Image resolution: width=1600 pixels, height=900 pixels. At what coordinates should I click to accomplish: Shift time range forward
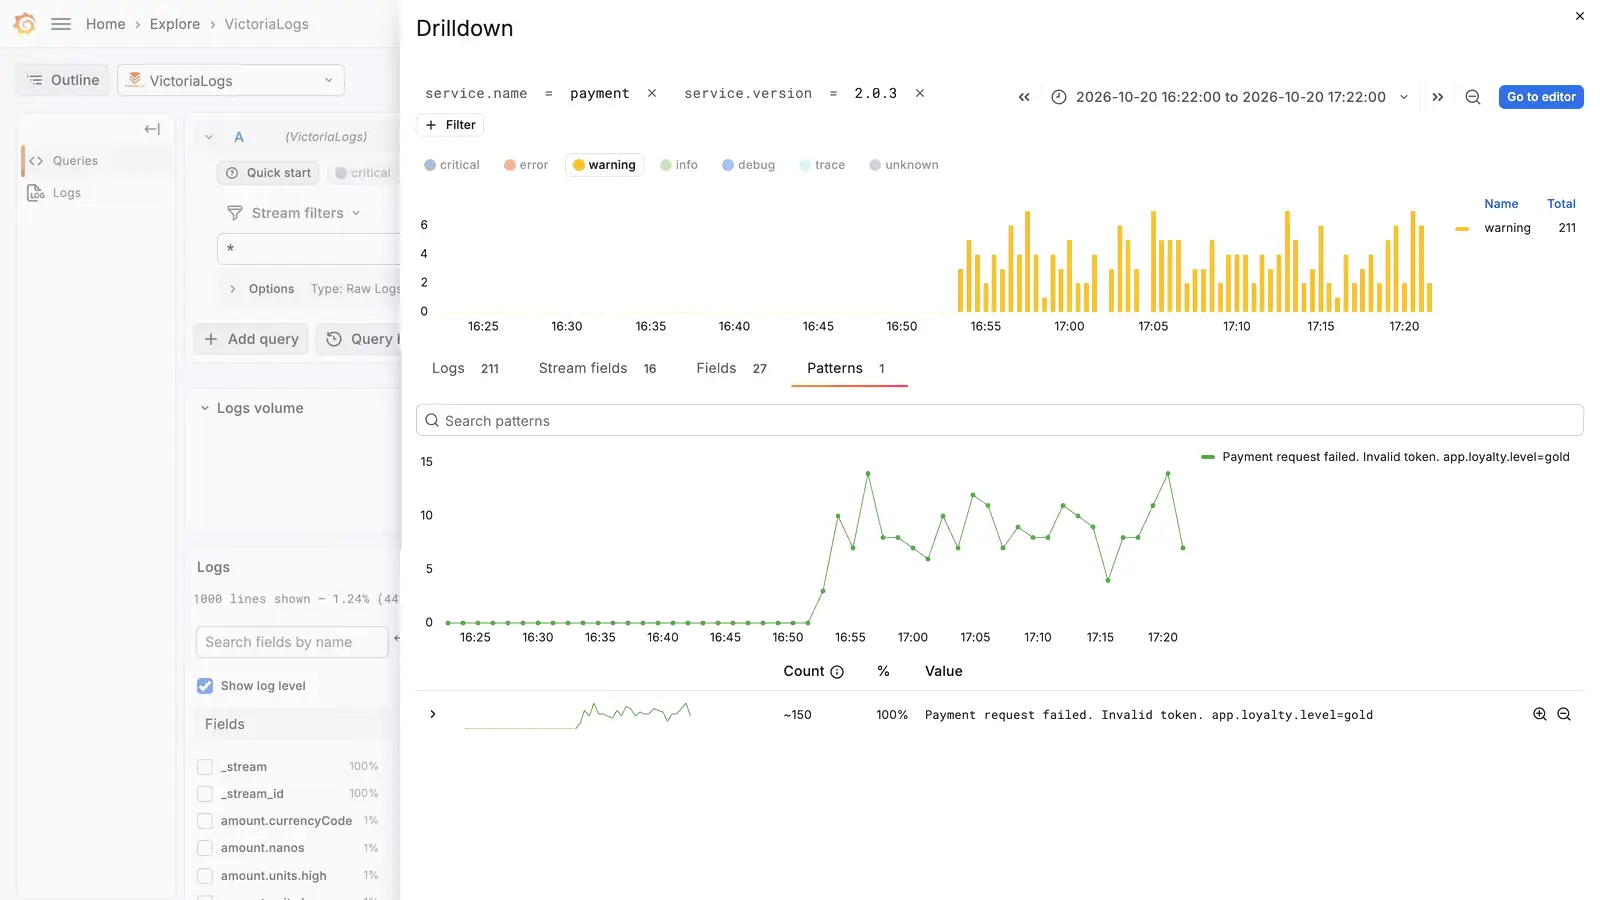click(1438, 97)
